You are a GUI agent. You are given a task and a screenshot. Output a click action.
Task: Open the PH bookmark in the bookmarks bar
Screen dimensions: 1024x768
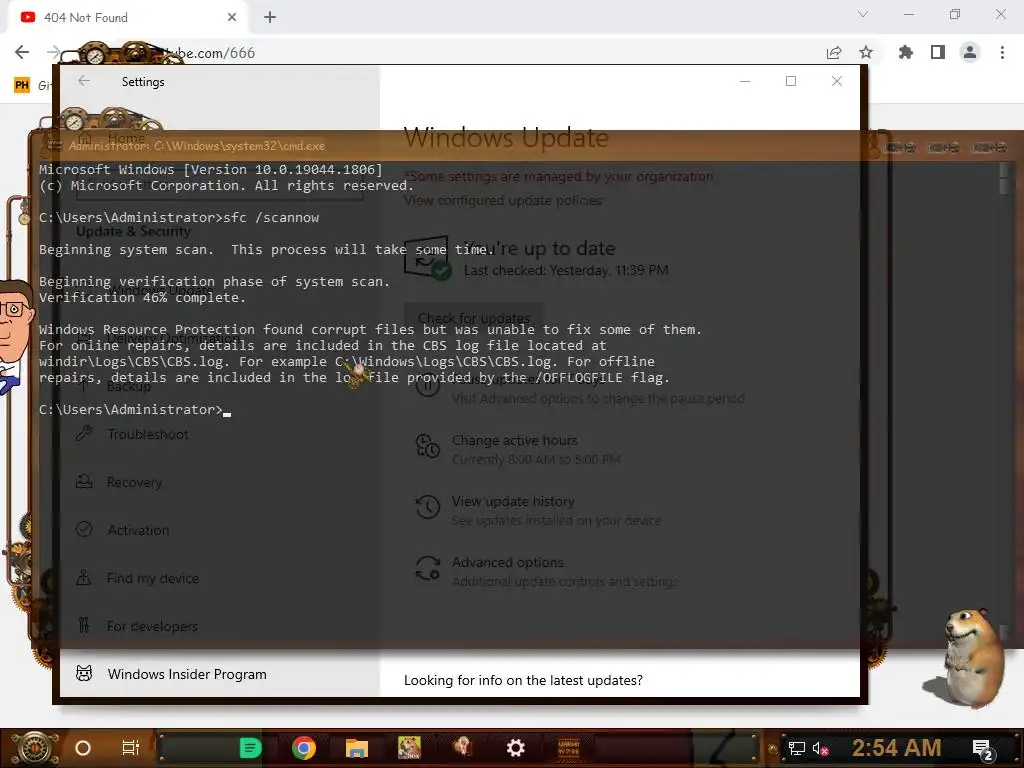(22, 85)
